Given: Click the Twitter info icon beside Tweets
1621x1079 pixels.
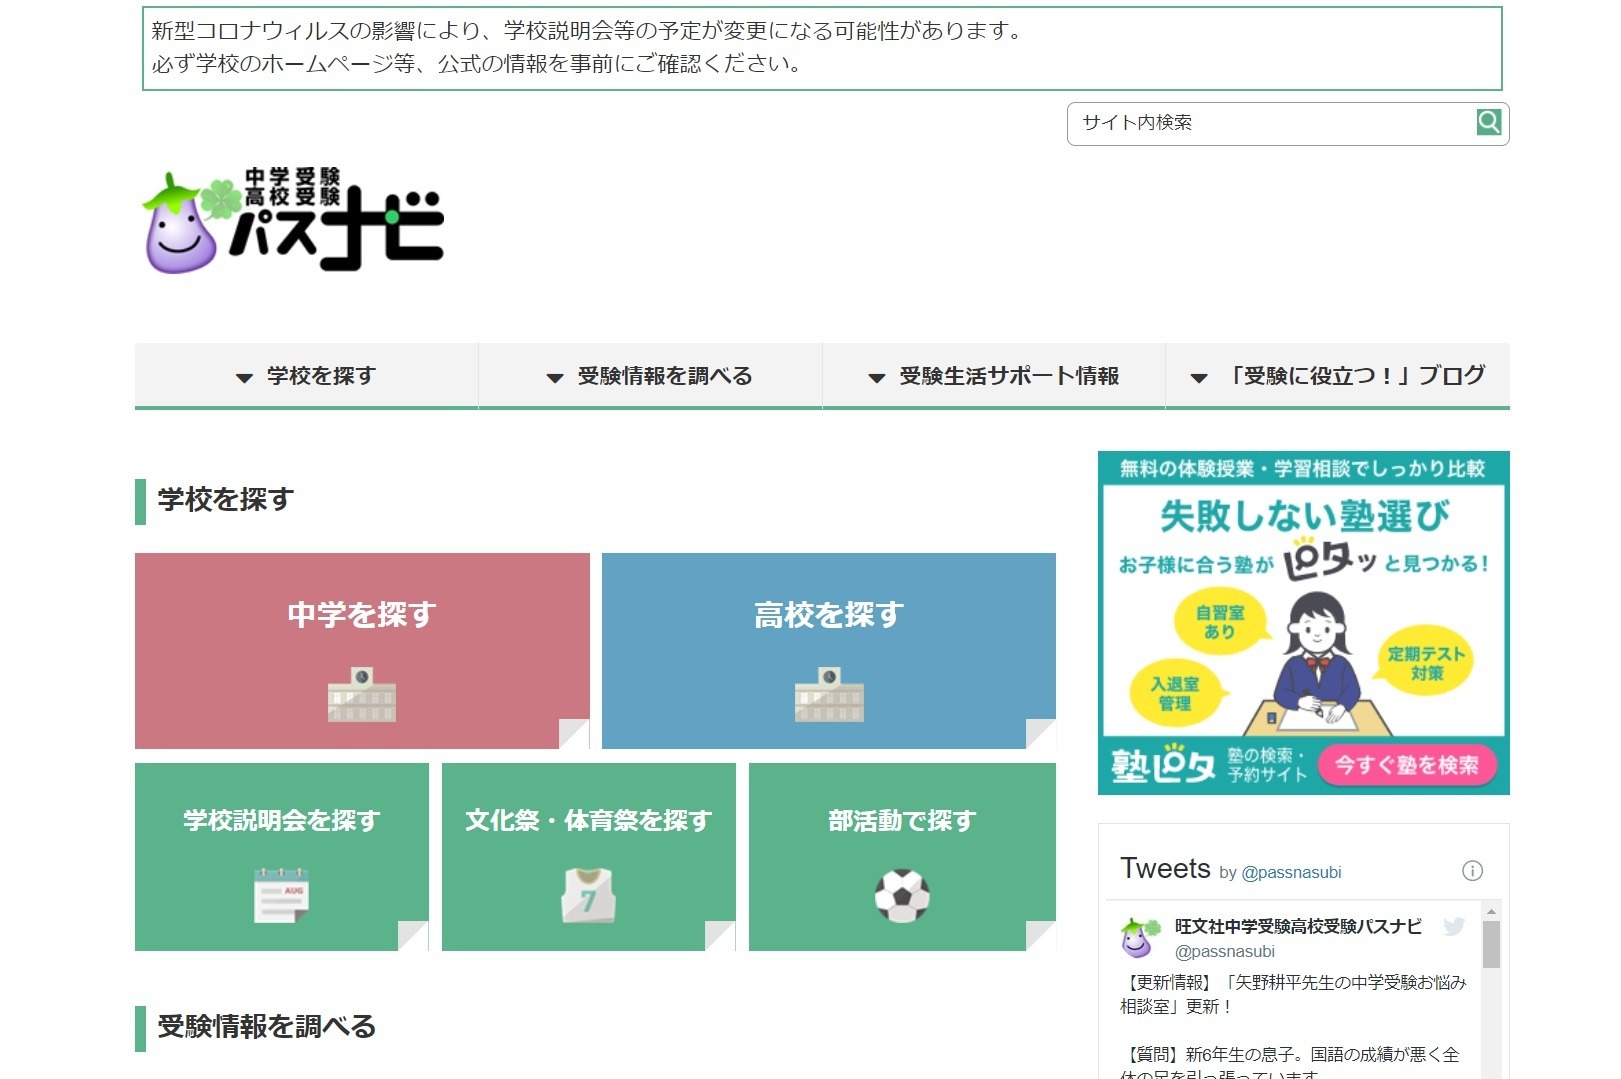Looking at the screenshot, I should click(x=1472, y=870).
